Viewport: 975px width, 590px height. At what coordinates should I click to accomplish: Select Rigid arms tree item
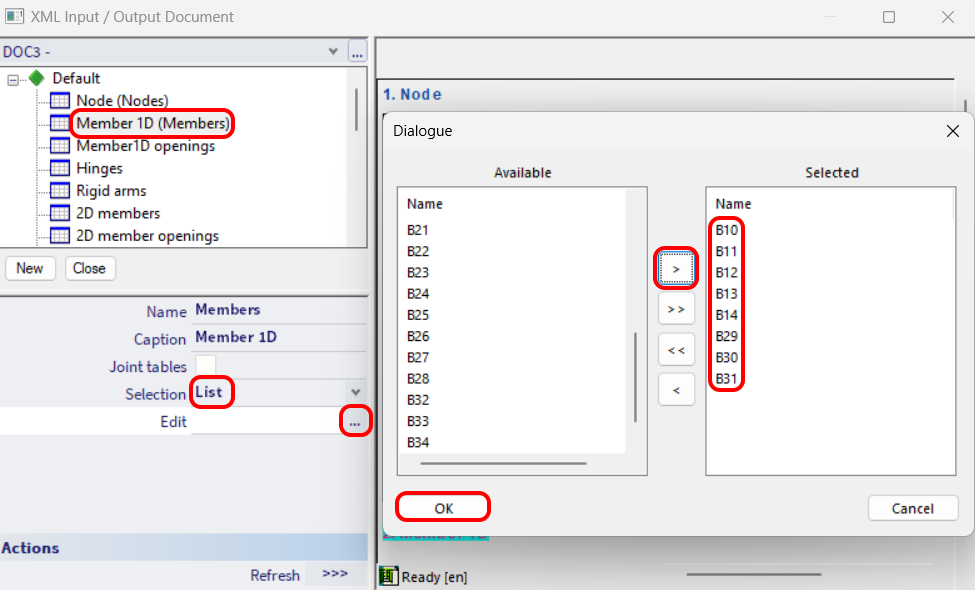(x=111, y=191)
